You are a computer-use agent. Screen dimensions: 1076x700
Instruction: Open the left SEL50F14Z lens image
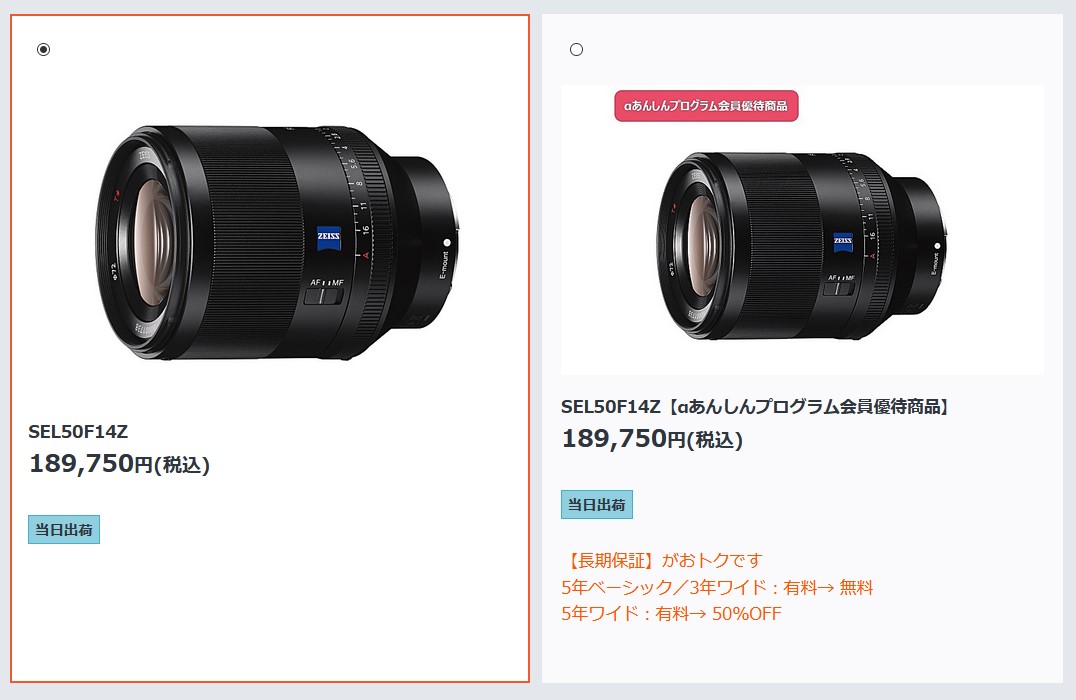[x=277, y=242]
